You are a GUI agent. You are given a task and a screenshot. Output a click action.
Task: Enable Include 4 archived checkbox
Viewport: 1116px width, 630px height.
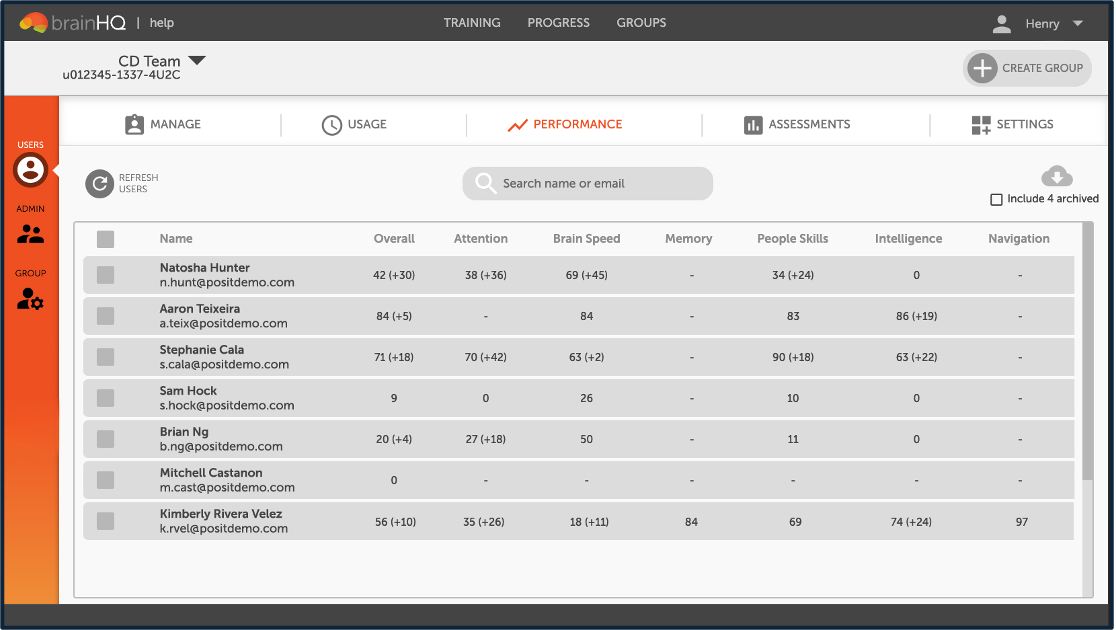pyautogui.click(x=996, y=199)
